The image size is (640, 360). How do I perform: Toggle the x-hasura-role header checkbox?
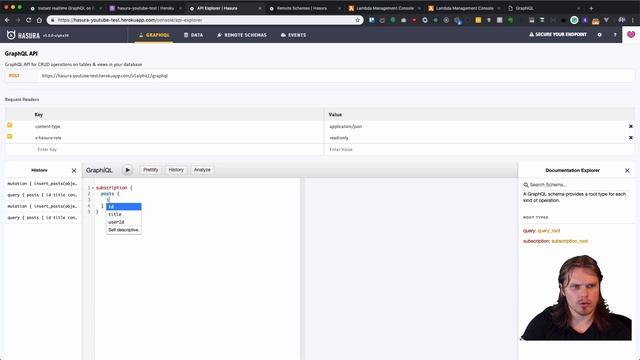click(9, 137)
